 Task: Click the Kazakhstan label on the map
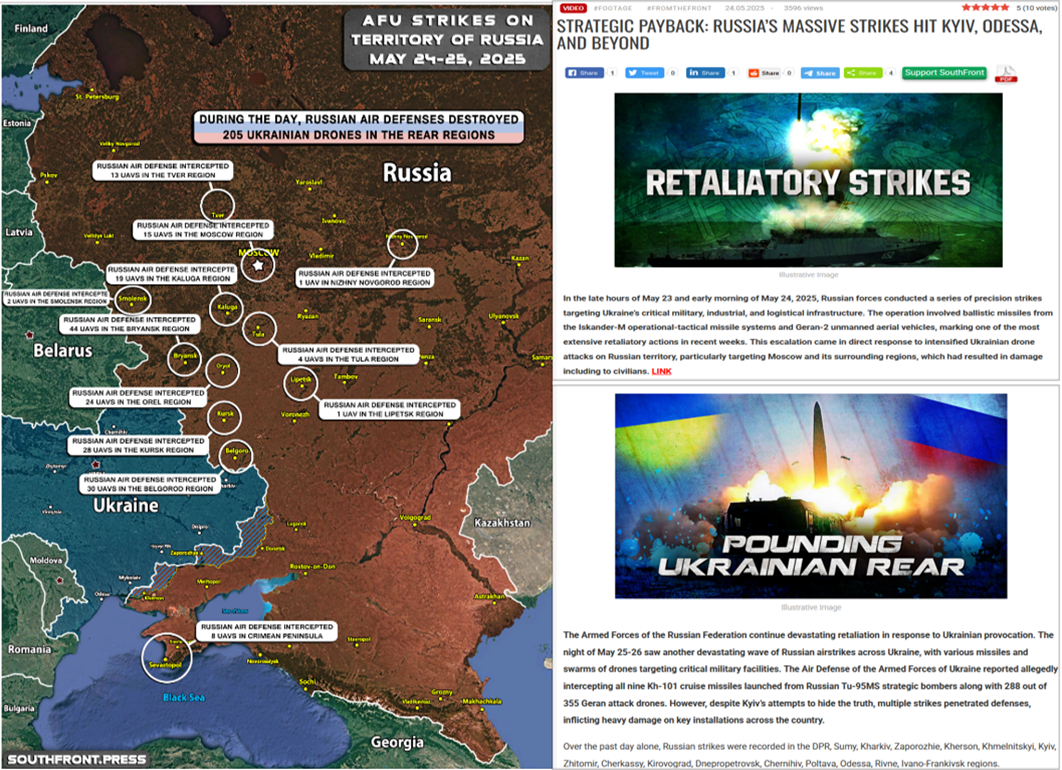[502, 523]
